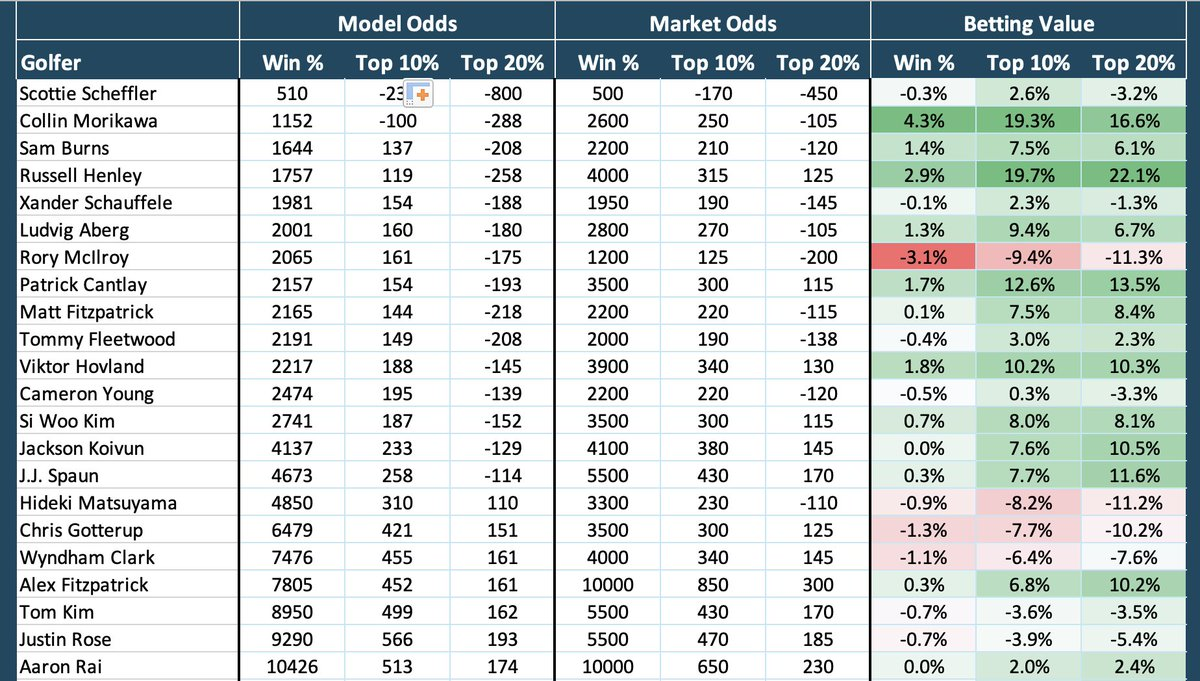Select Chris Gotterup's -10.2% cell
The image size is (1200, 681).
pos(1133,530)
